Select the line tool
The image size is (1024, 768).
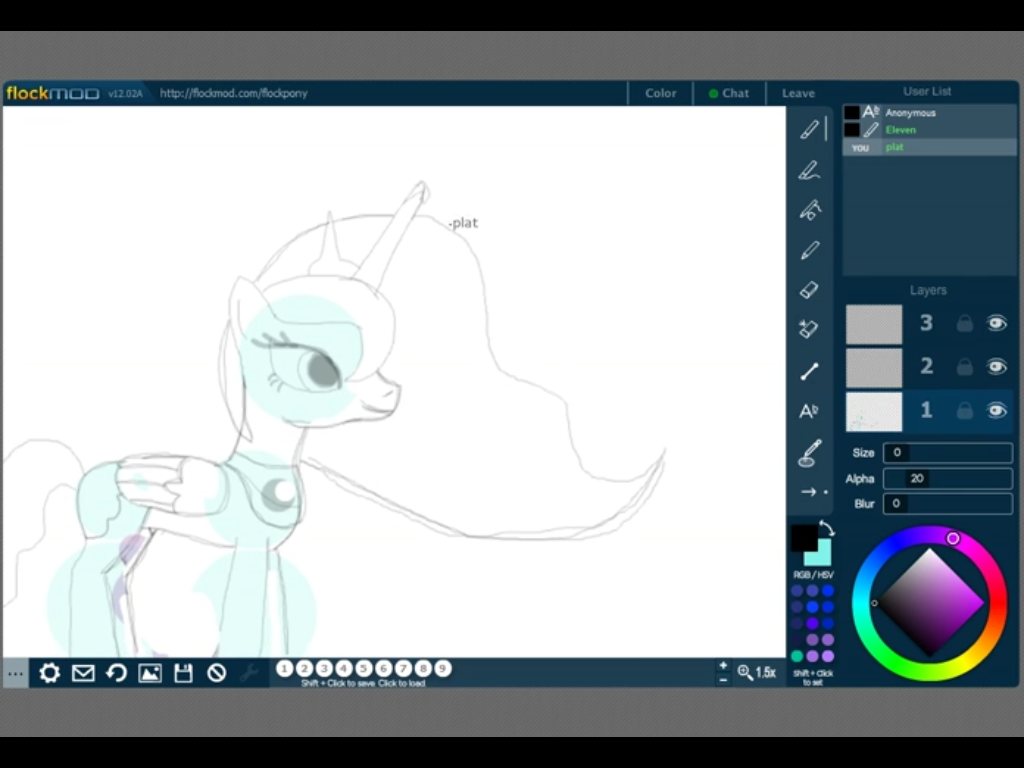(x=809, y=372)
